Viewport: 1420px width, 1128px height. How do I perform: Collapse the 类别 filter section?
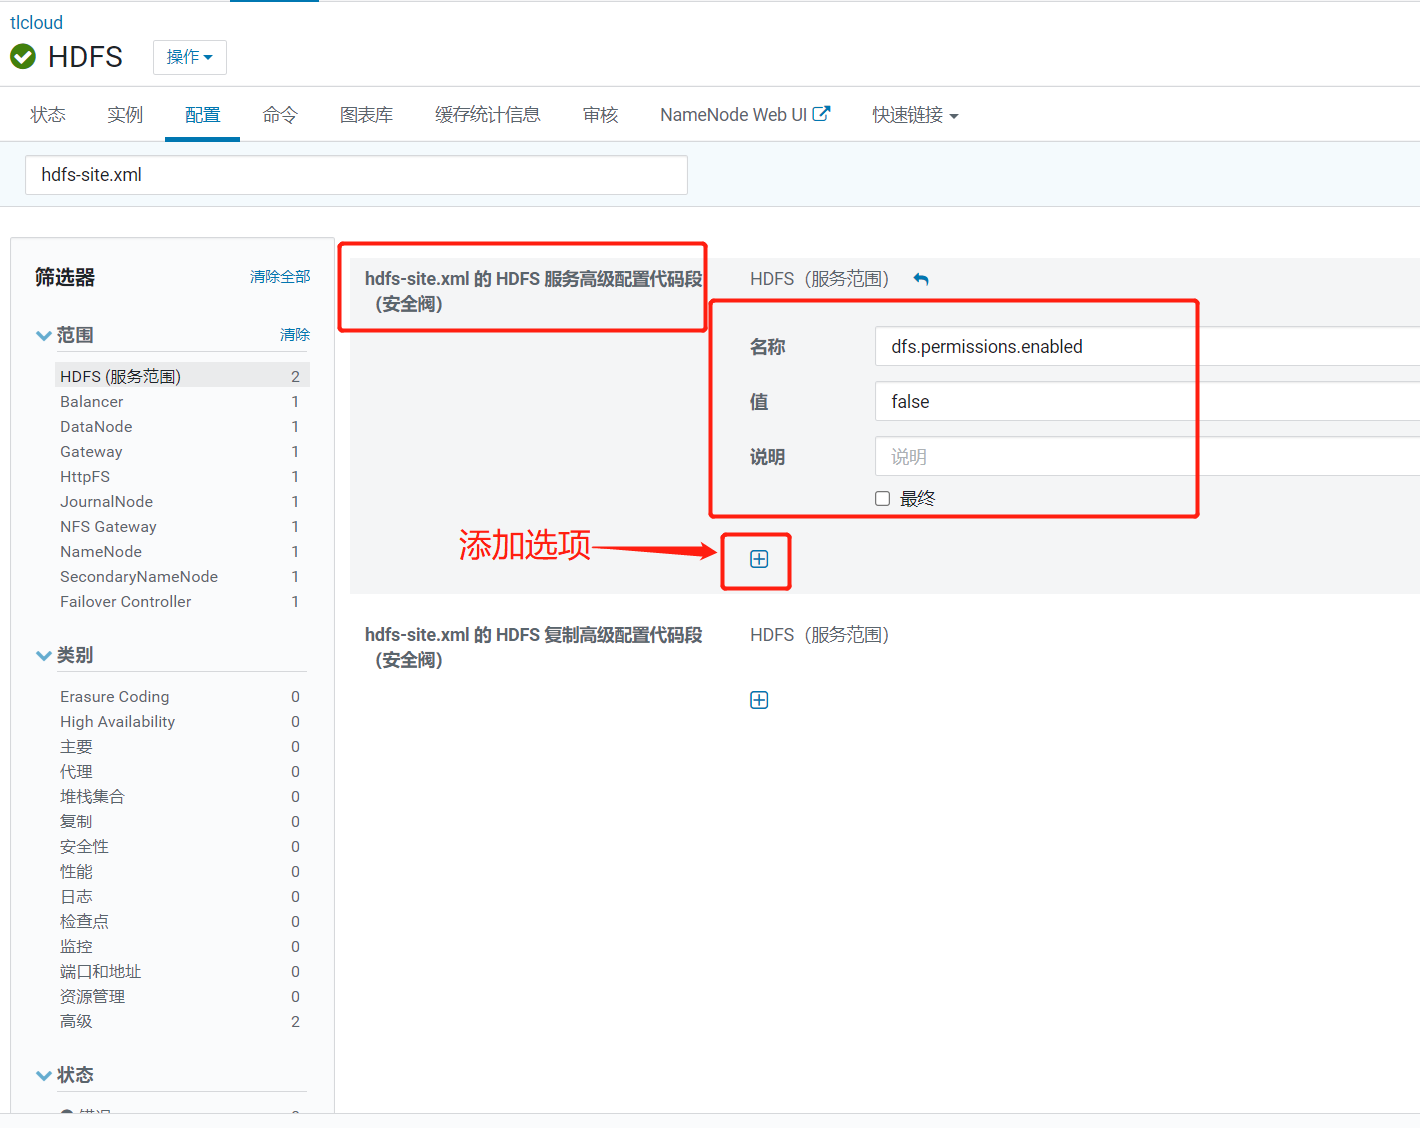[x=43, y=655]
